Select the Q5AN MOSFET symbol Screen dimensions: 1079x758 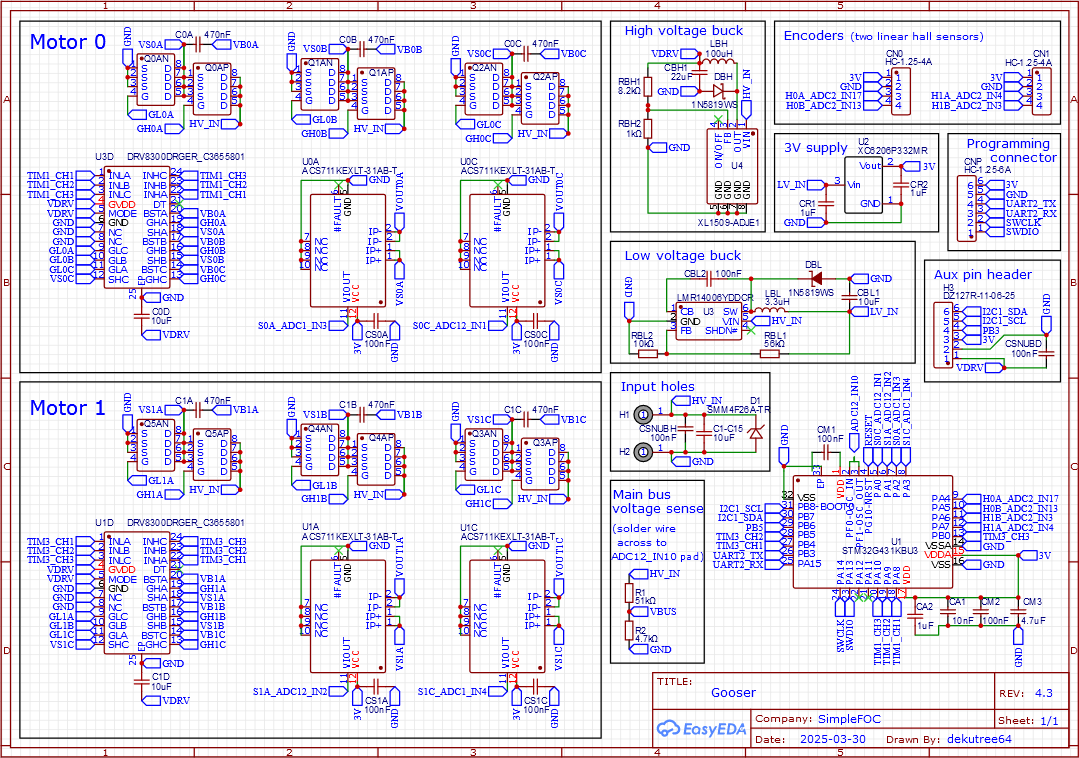pyautogui.click(x=156, y=448)
